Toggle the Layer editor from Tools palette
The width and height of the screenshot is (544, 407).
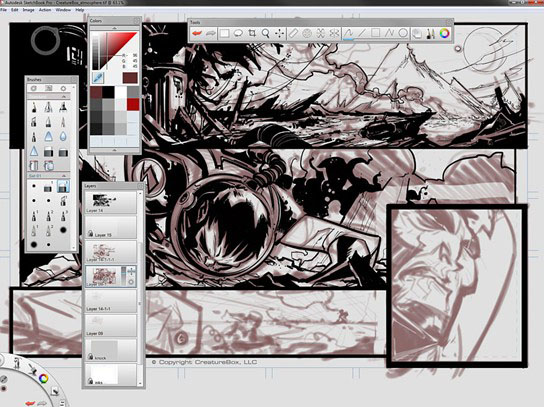pyautogui.click(x=417, y=34)
